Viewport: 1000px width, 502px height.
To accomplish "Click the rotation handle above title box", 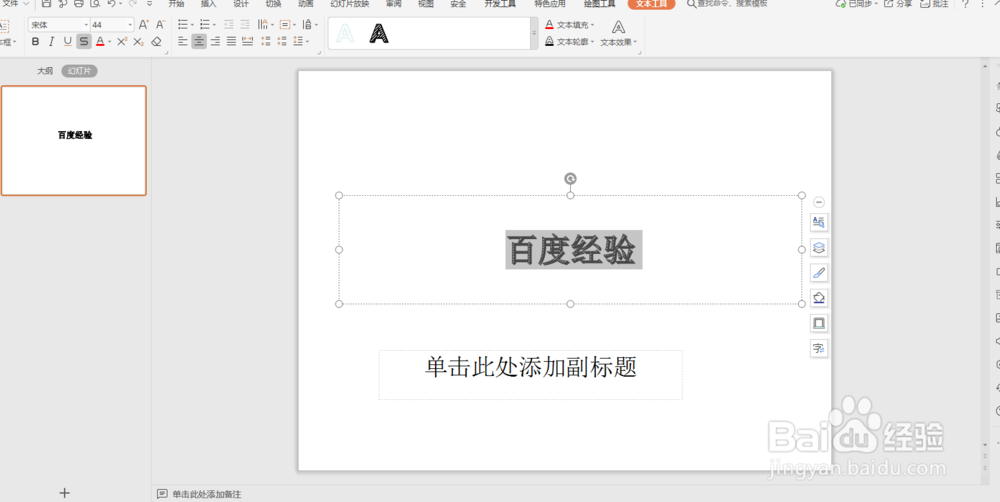I will [x=571, y=179].
